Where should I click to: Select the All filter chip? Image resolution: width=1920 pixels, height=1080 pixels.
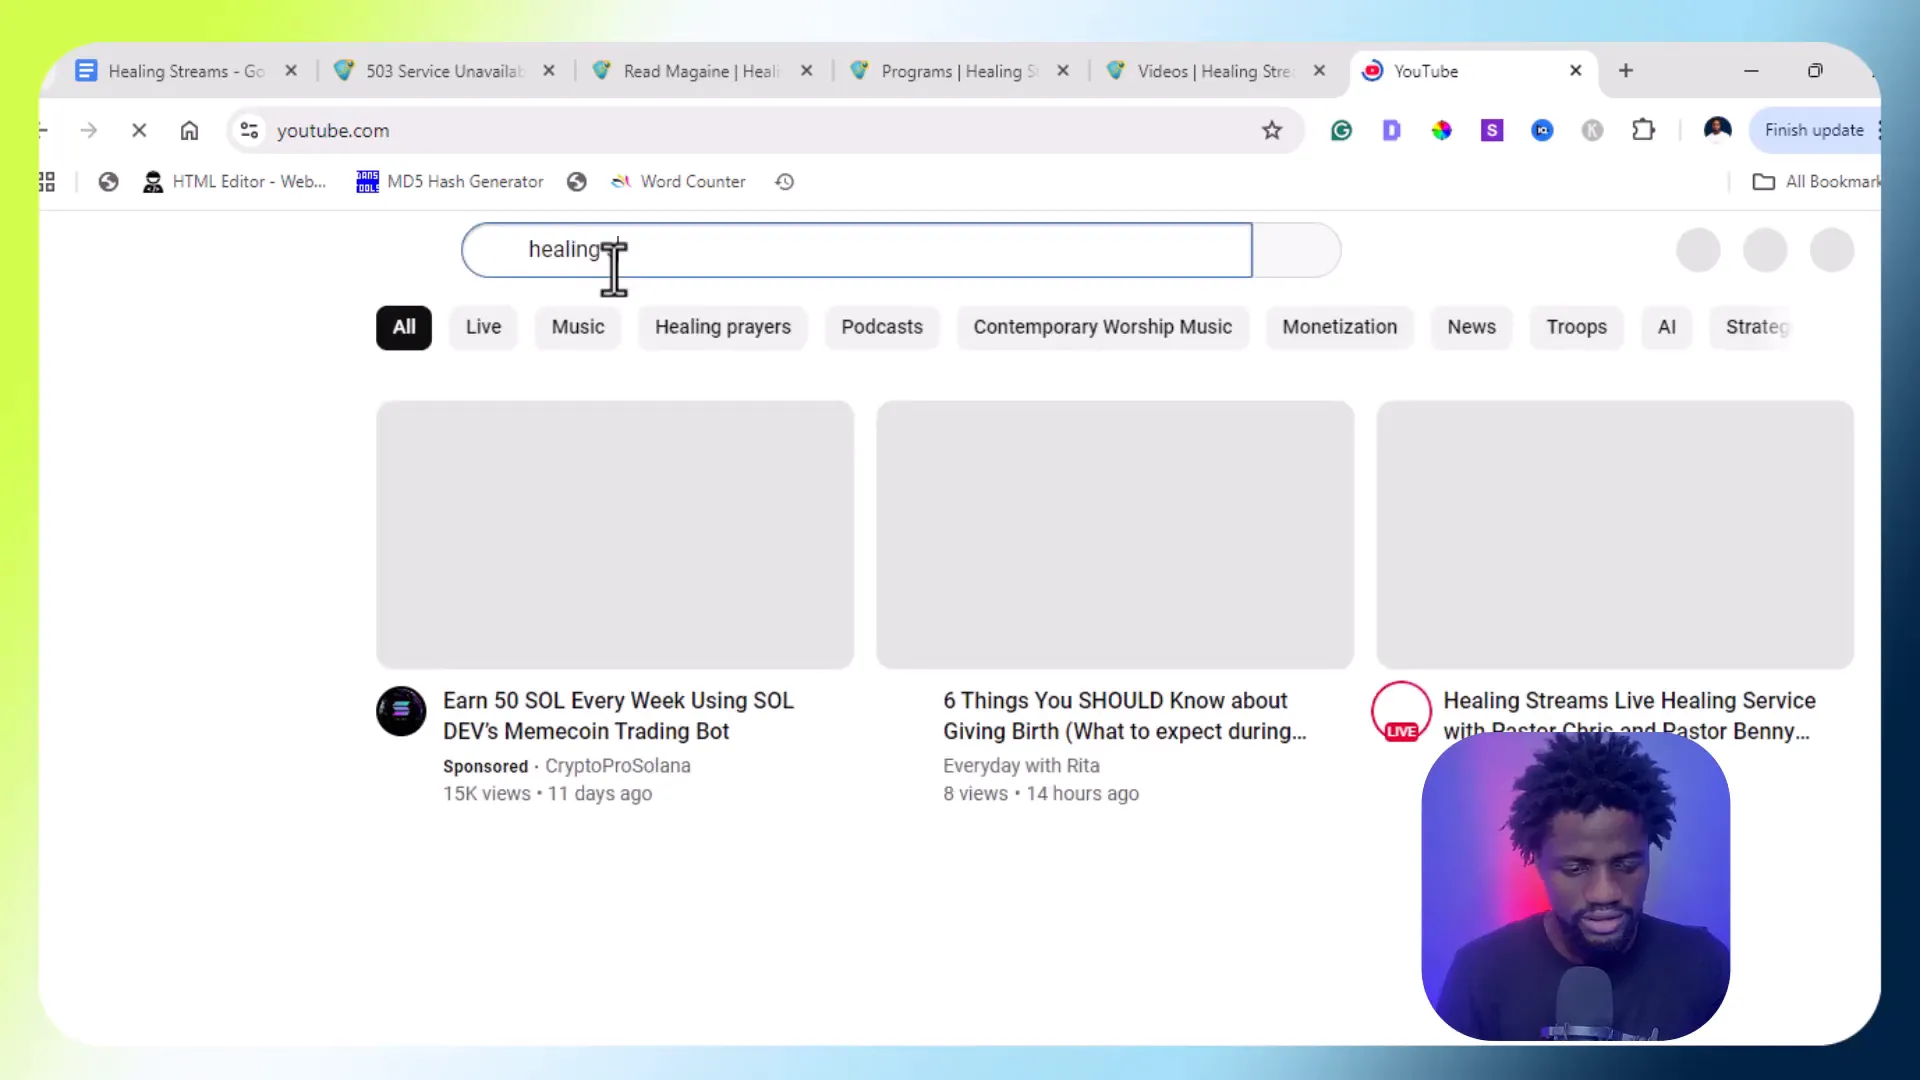404,327
